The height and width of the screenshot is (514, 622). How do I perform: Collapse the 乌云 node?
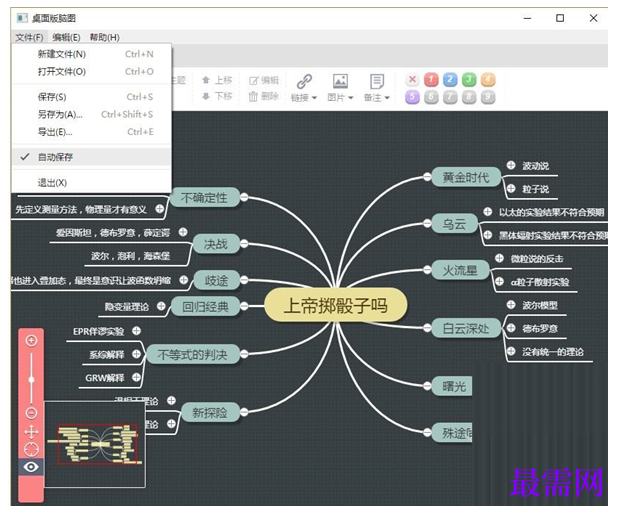[x=427, y=223]
